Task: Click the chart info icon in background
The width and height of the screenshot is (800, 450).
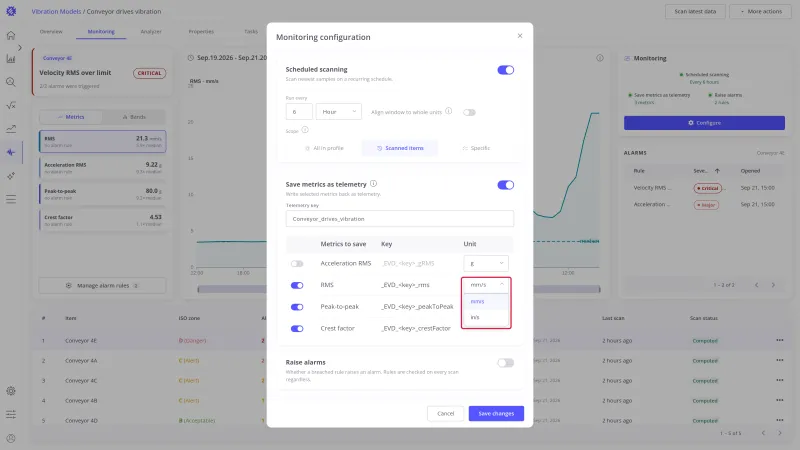Action: tap(600, 58)
